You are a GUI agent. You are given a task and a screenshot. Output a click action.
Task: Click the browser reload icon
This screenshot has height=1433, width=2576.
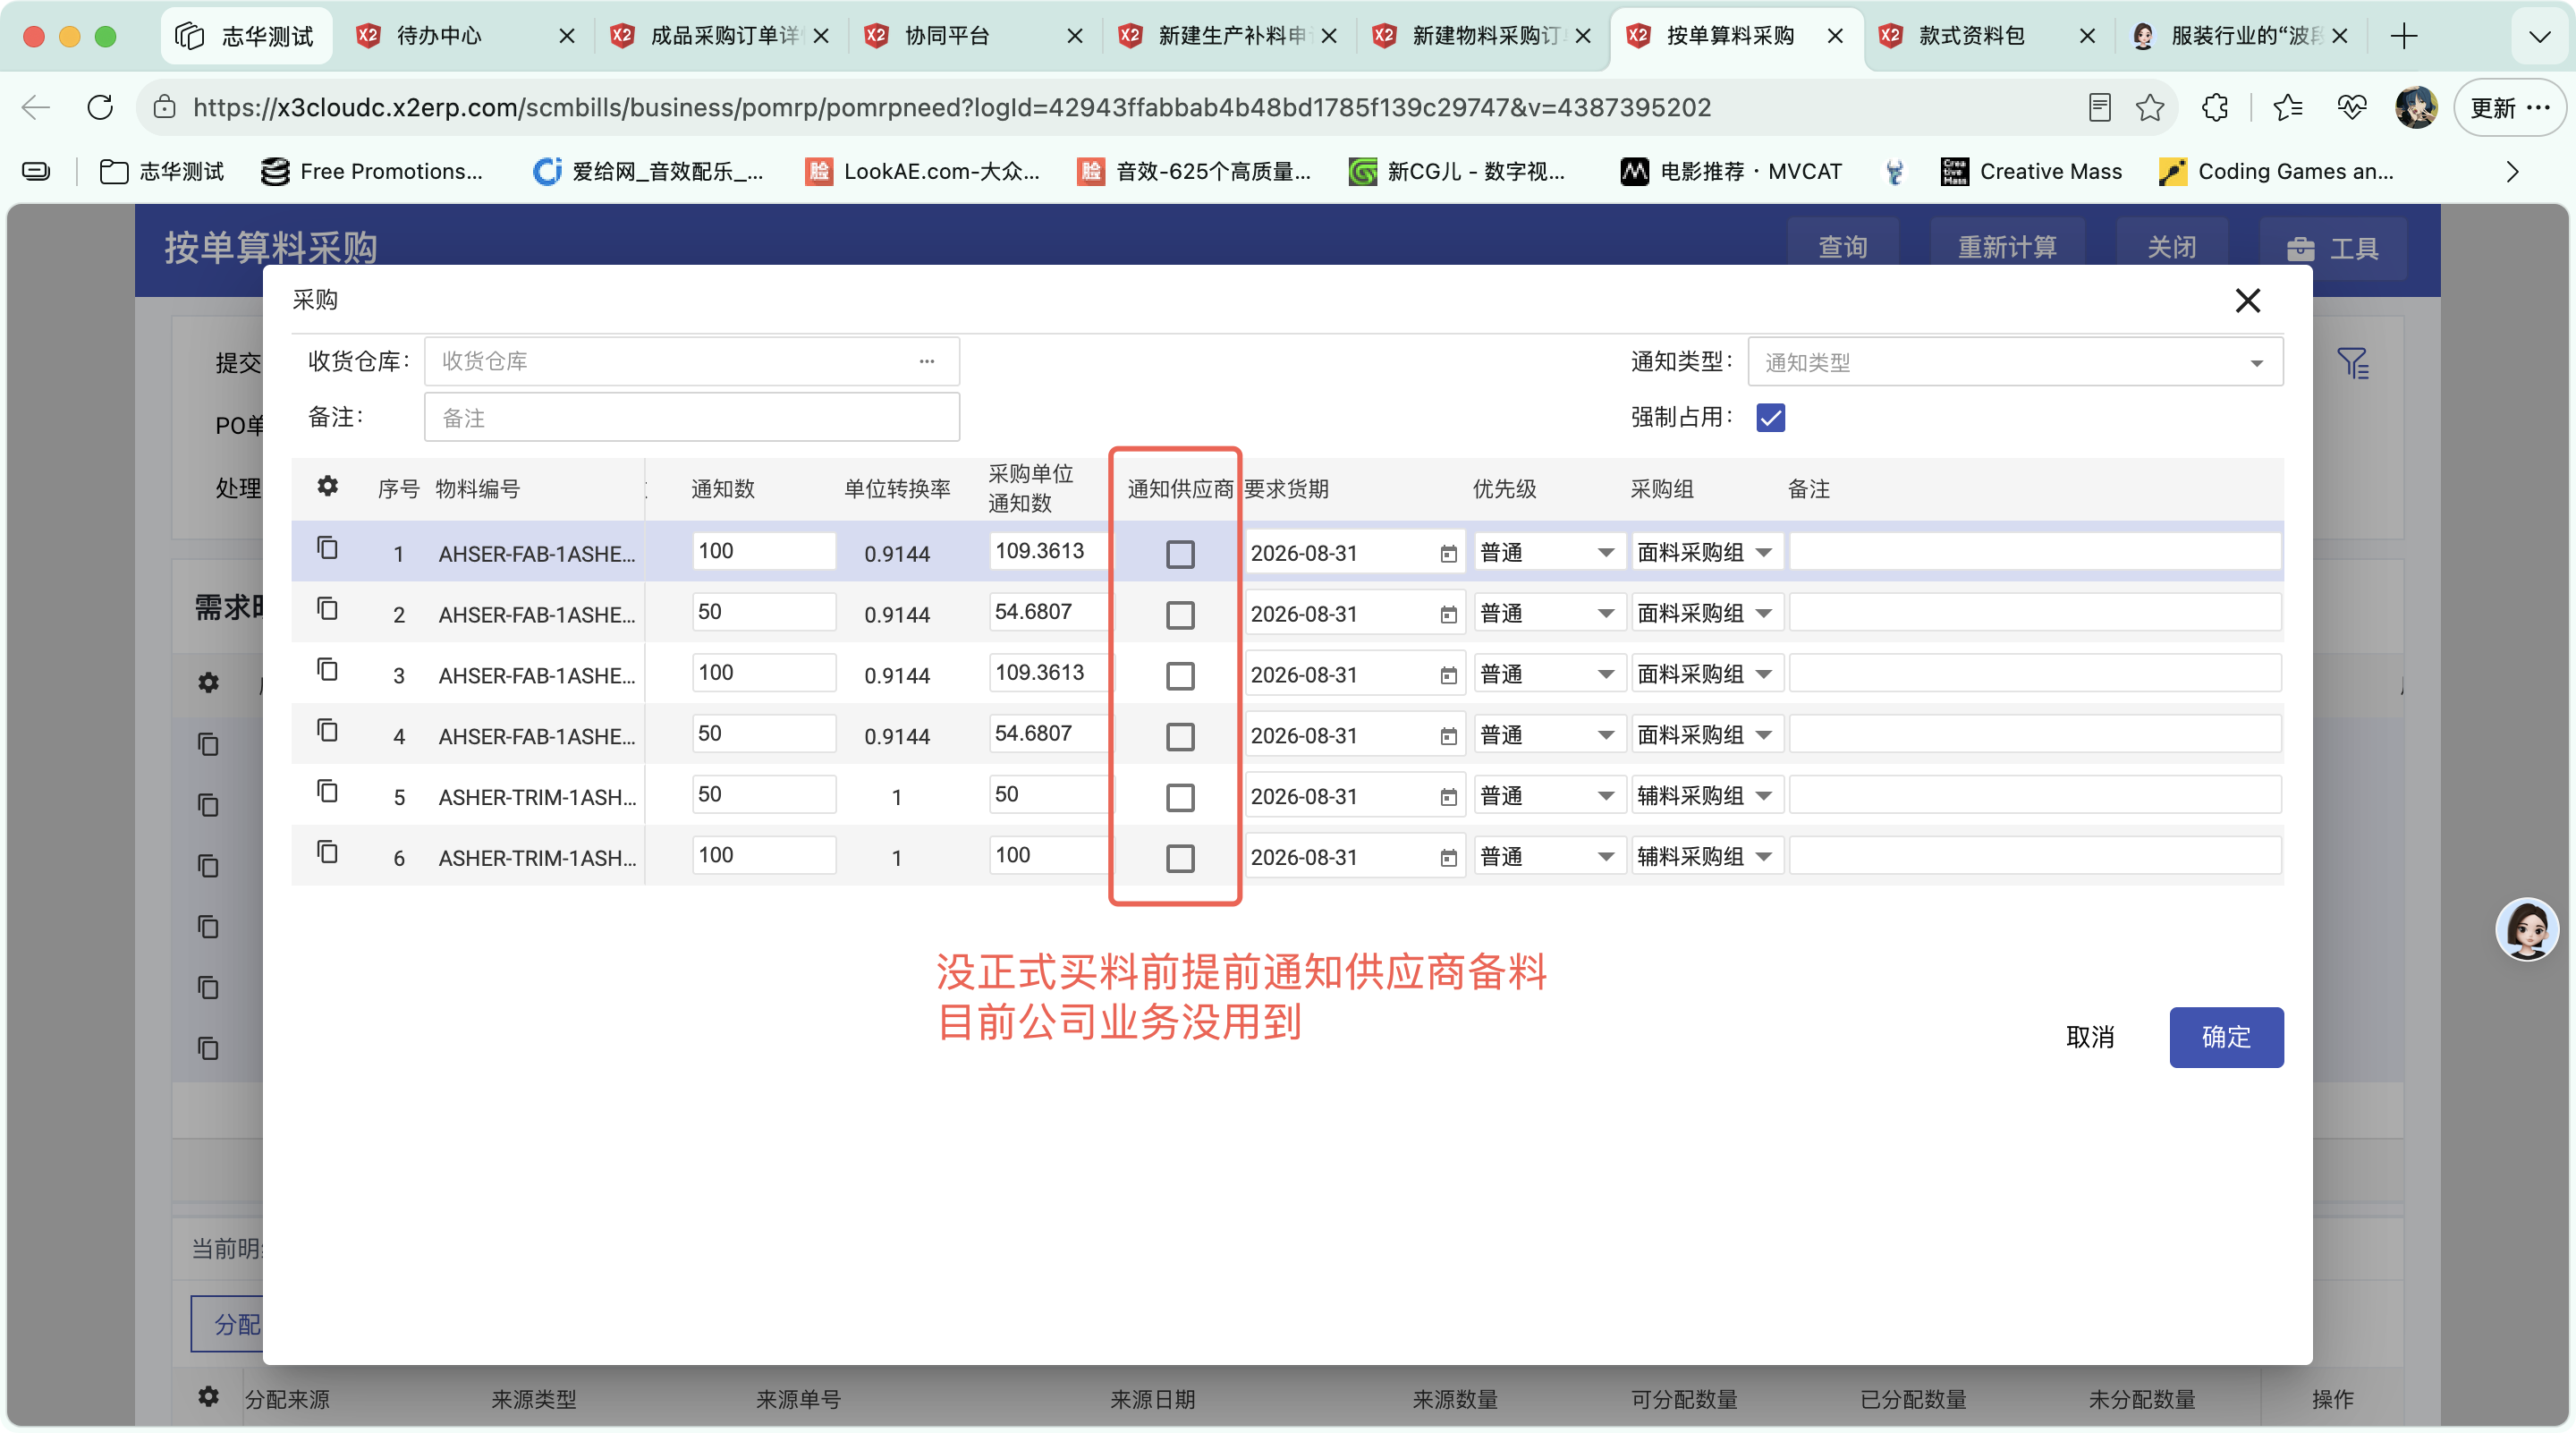(100, 107)
